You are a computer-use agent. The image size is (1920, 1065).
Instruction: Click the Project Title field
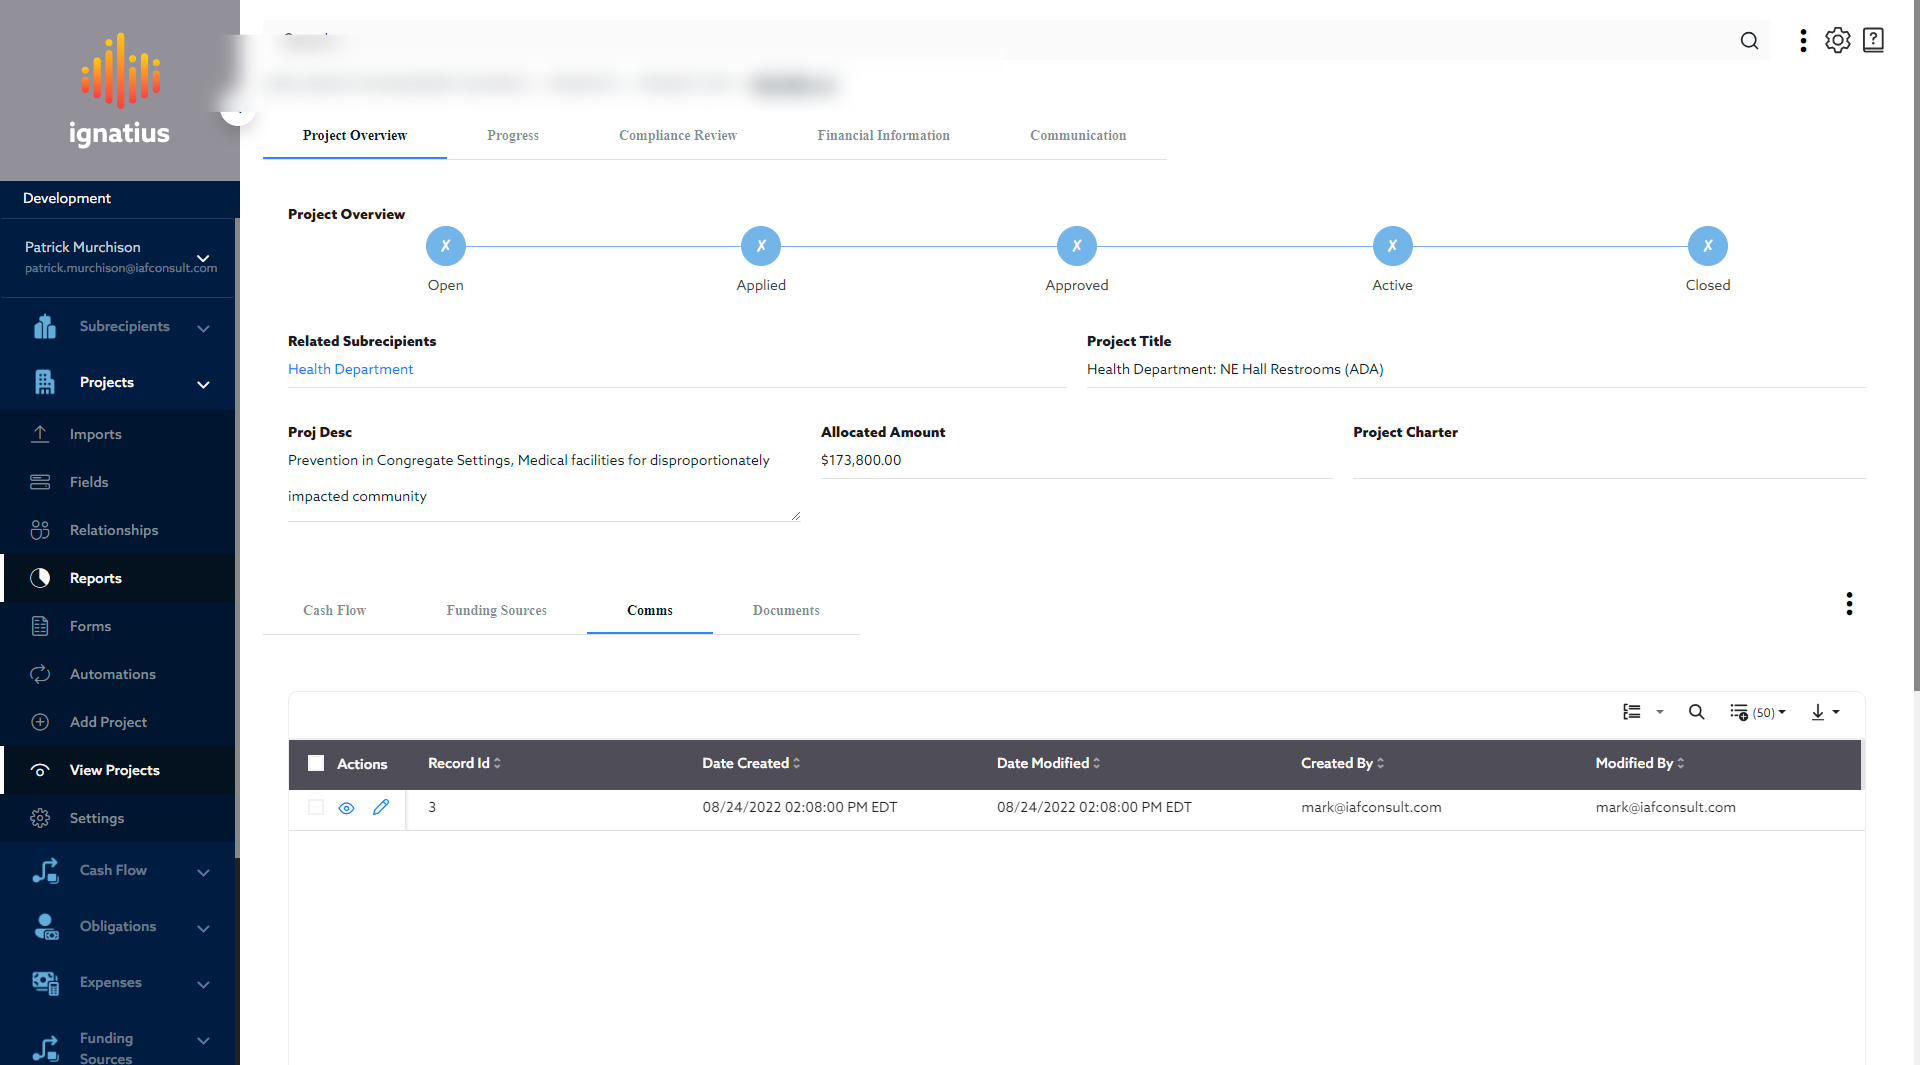click(1476, 370)
